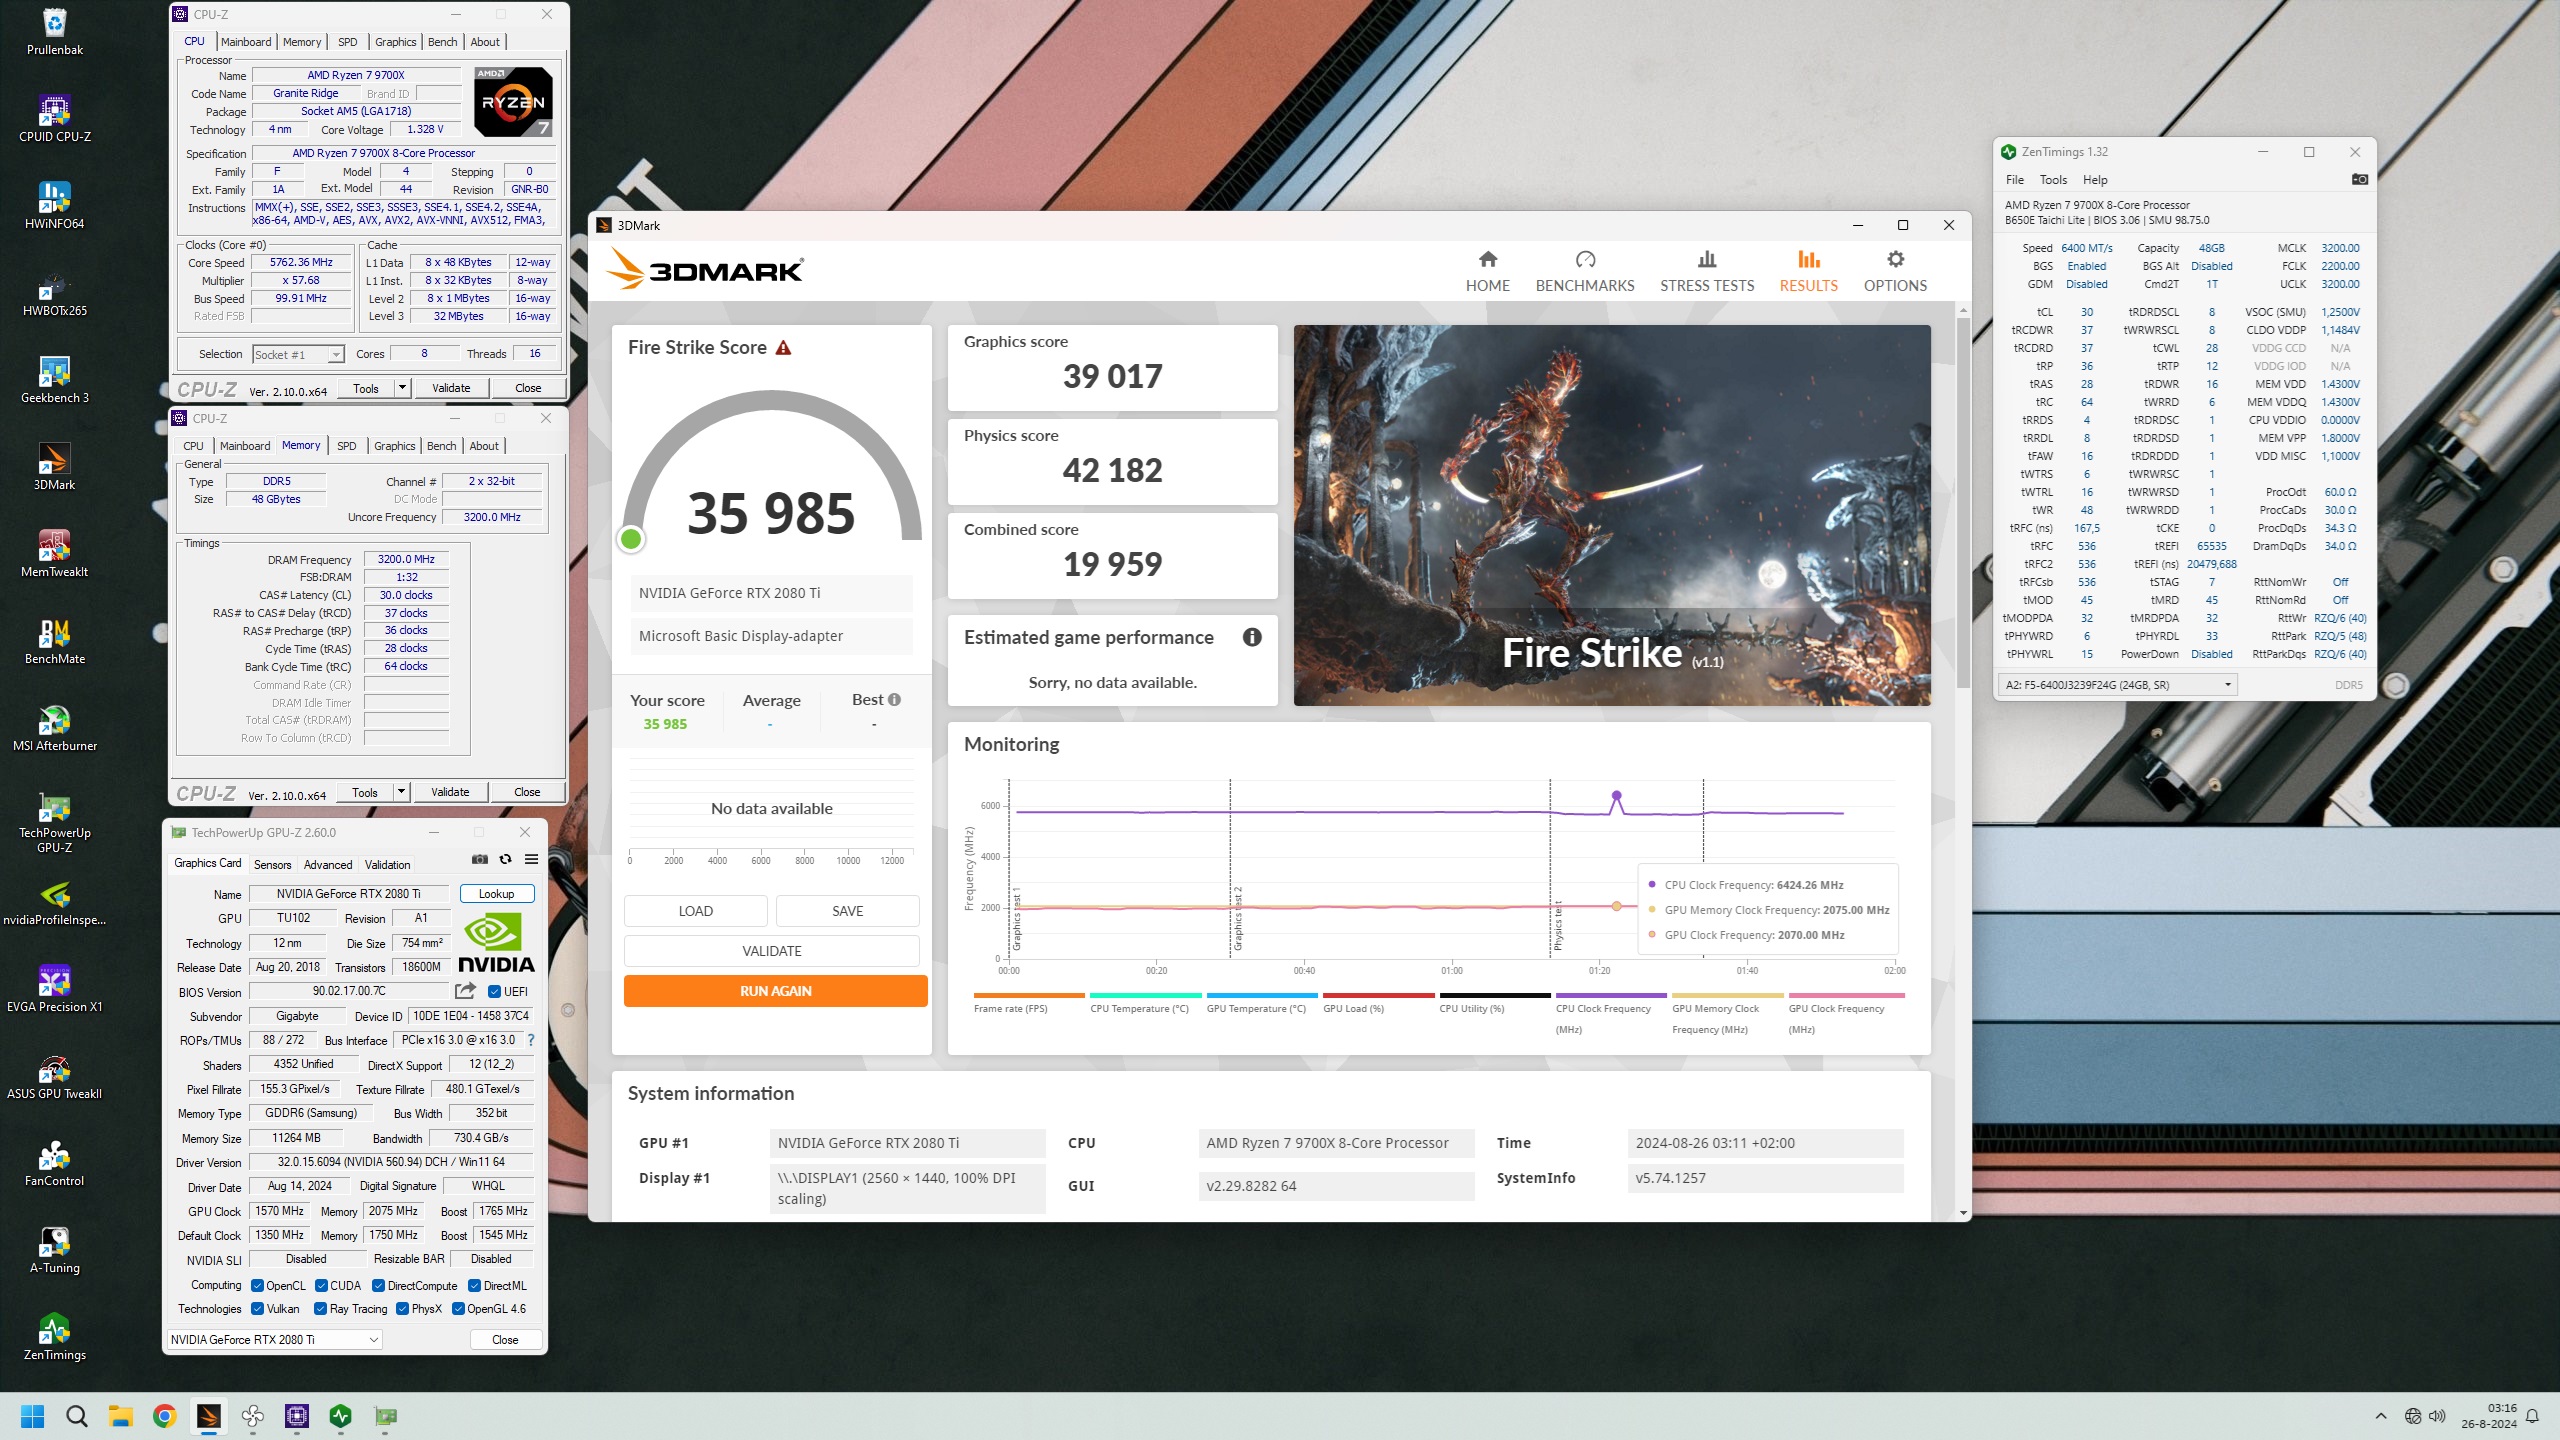Expand Socket #1 selection dropdown in CPU-Z
The image size is (2560, 1440).
coord(336,354)
